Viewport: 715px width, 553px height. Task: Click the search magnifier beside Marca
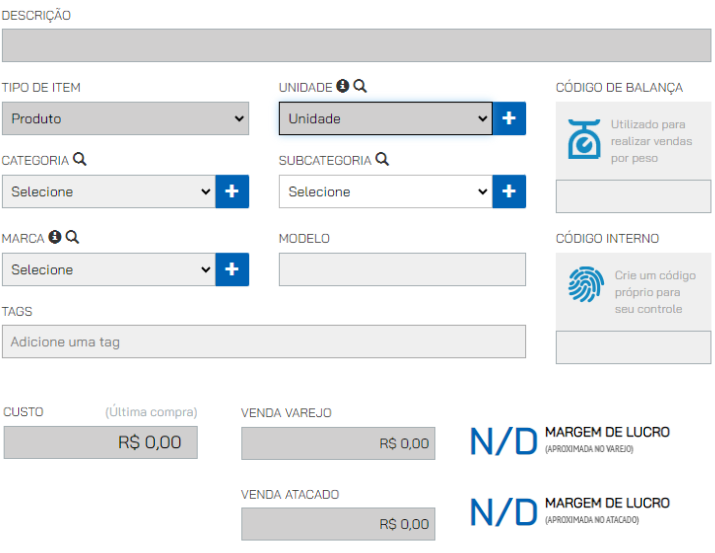(73, 237)
